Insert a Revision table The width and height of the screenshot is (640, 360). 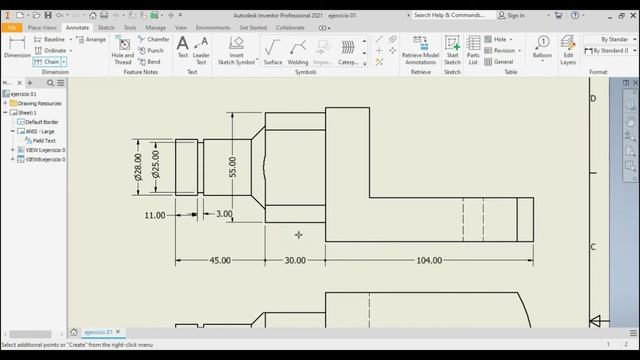tap(500, 50)
